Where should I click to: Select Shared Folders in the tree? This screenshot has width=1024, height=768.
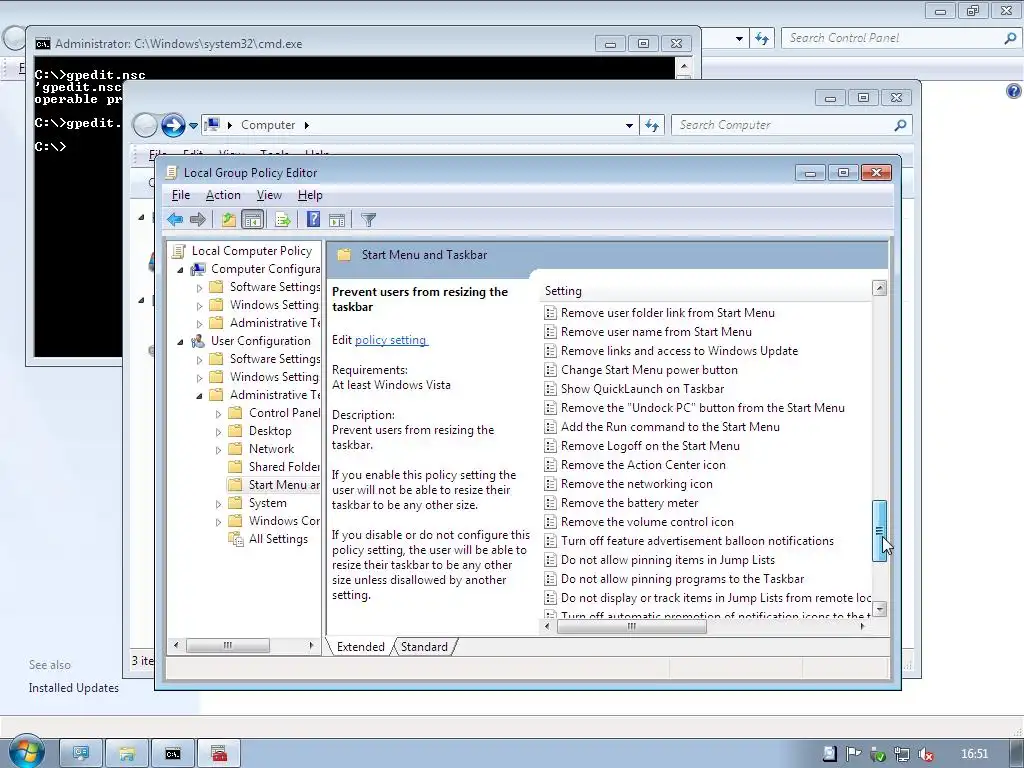pyautogui.click(x=284, y=466)
